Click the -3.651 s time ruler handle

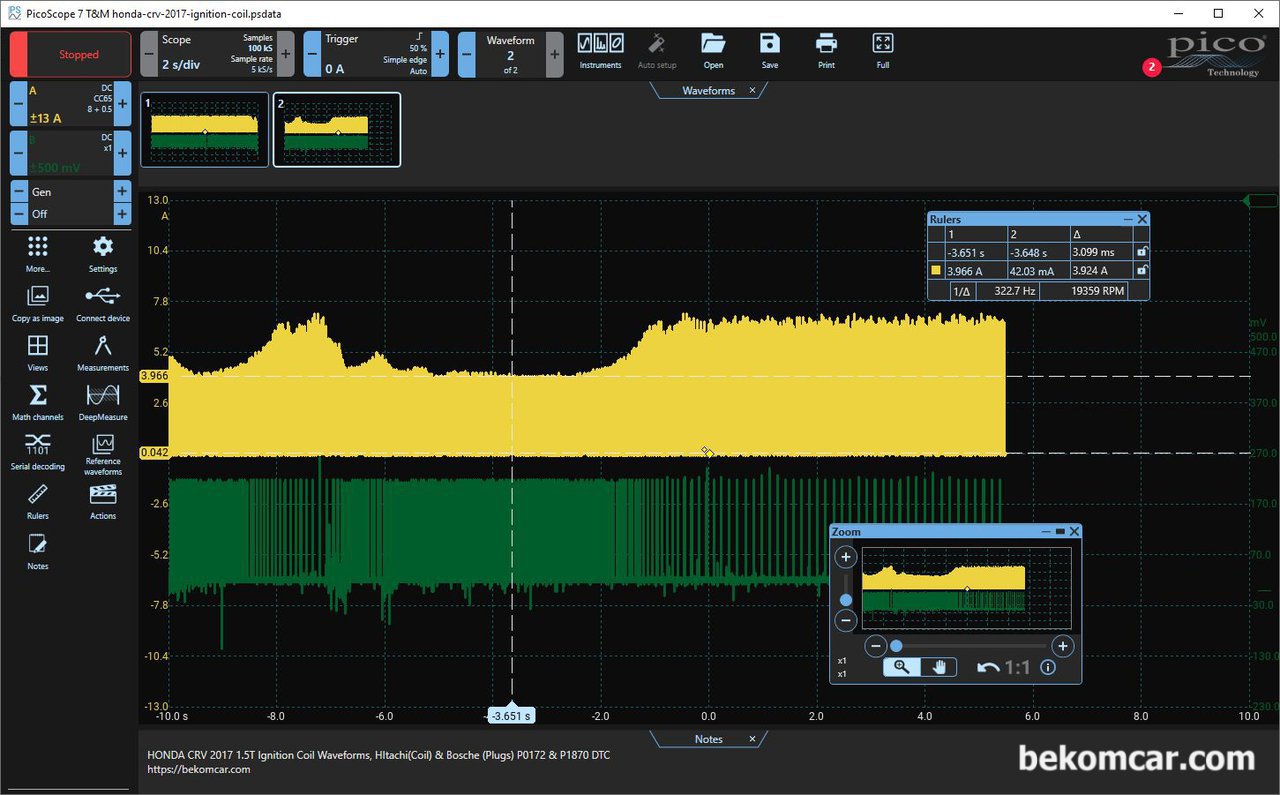(511, 716)
